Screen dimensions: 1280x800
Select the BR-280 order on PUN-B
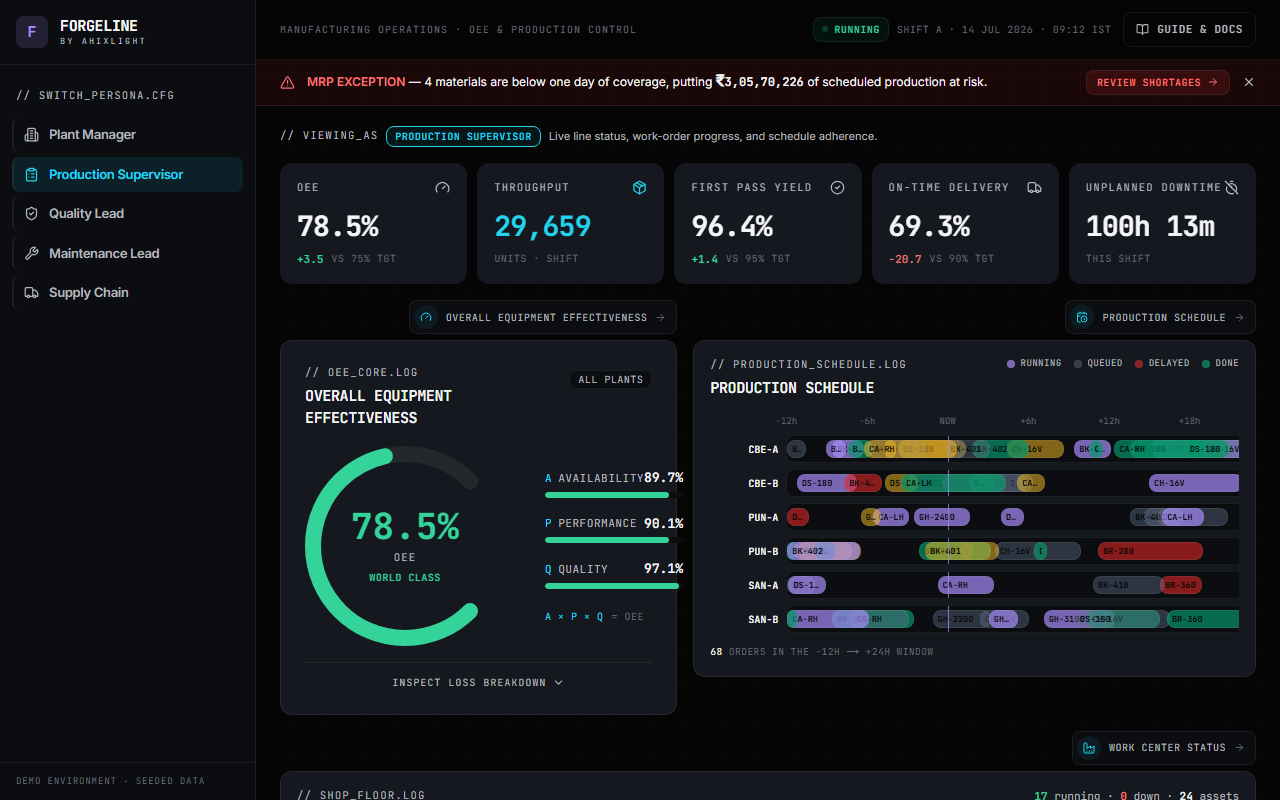click(1150, 551)
